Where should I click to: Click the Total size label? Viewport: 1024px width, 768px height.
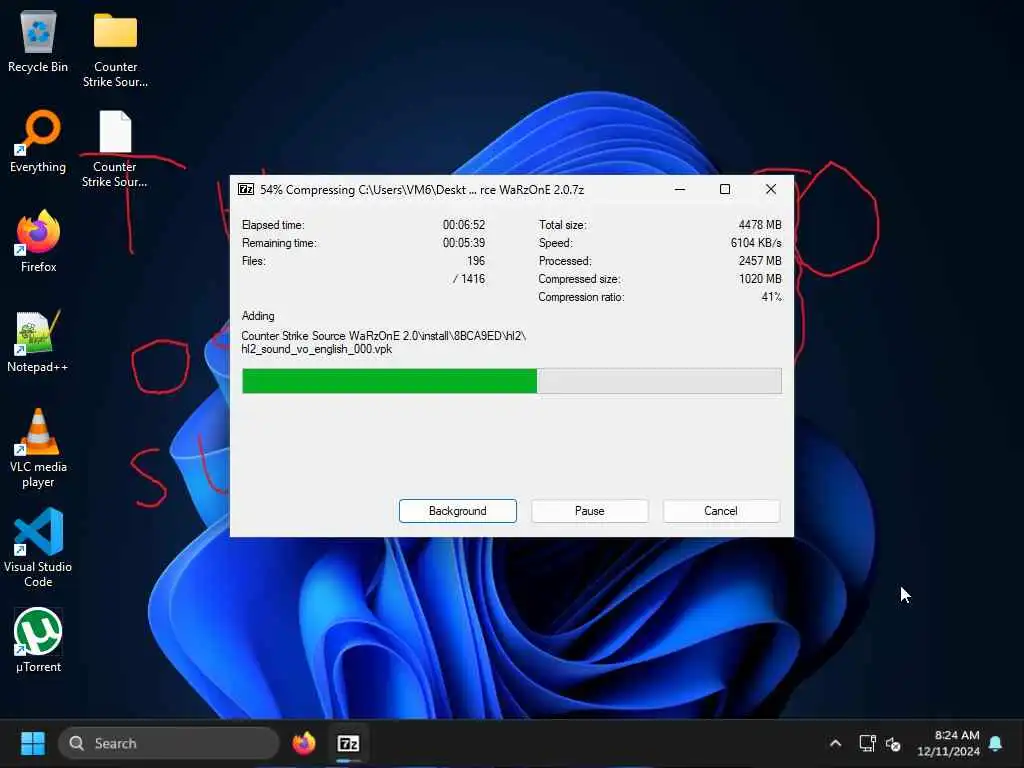tap(562, 225)
